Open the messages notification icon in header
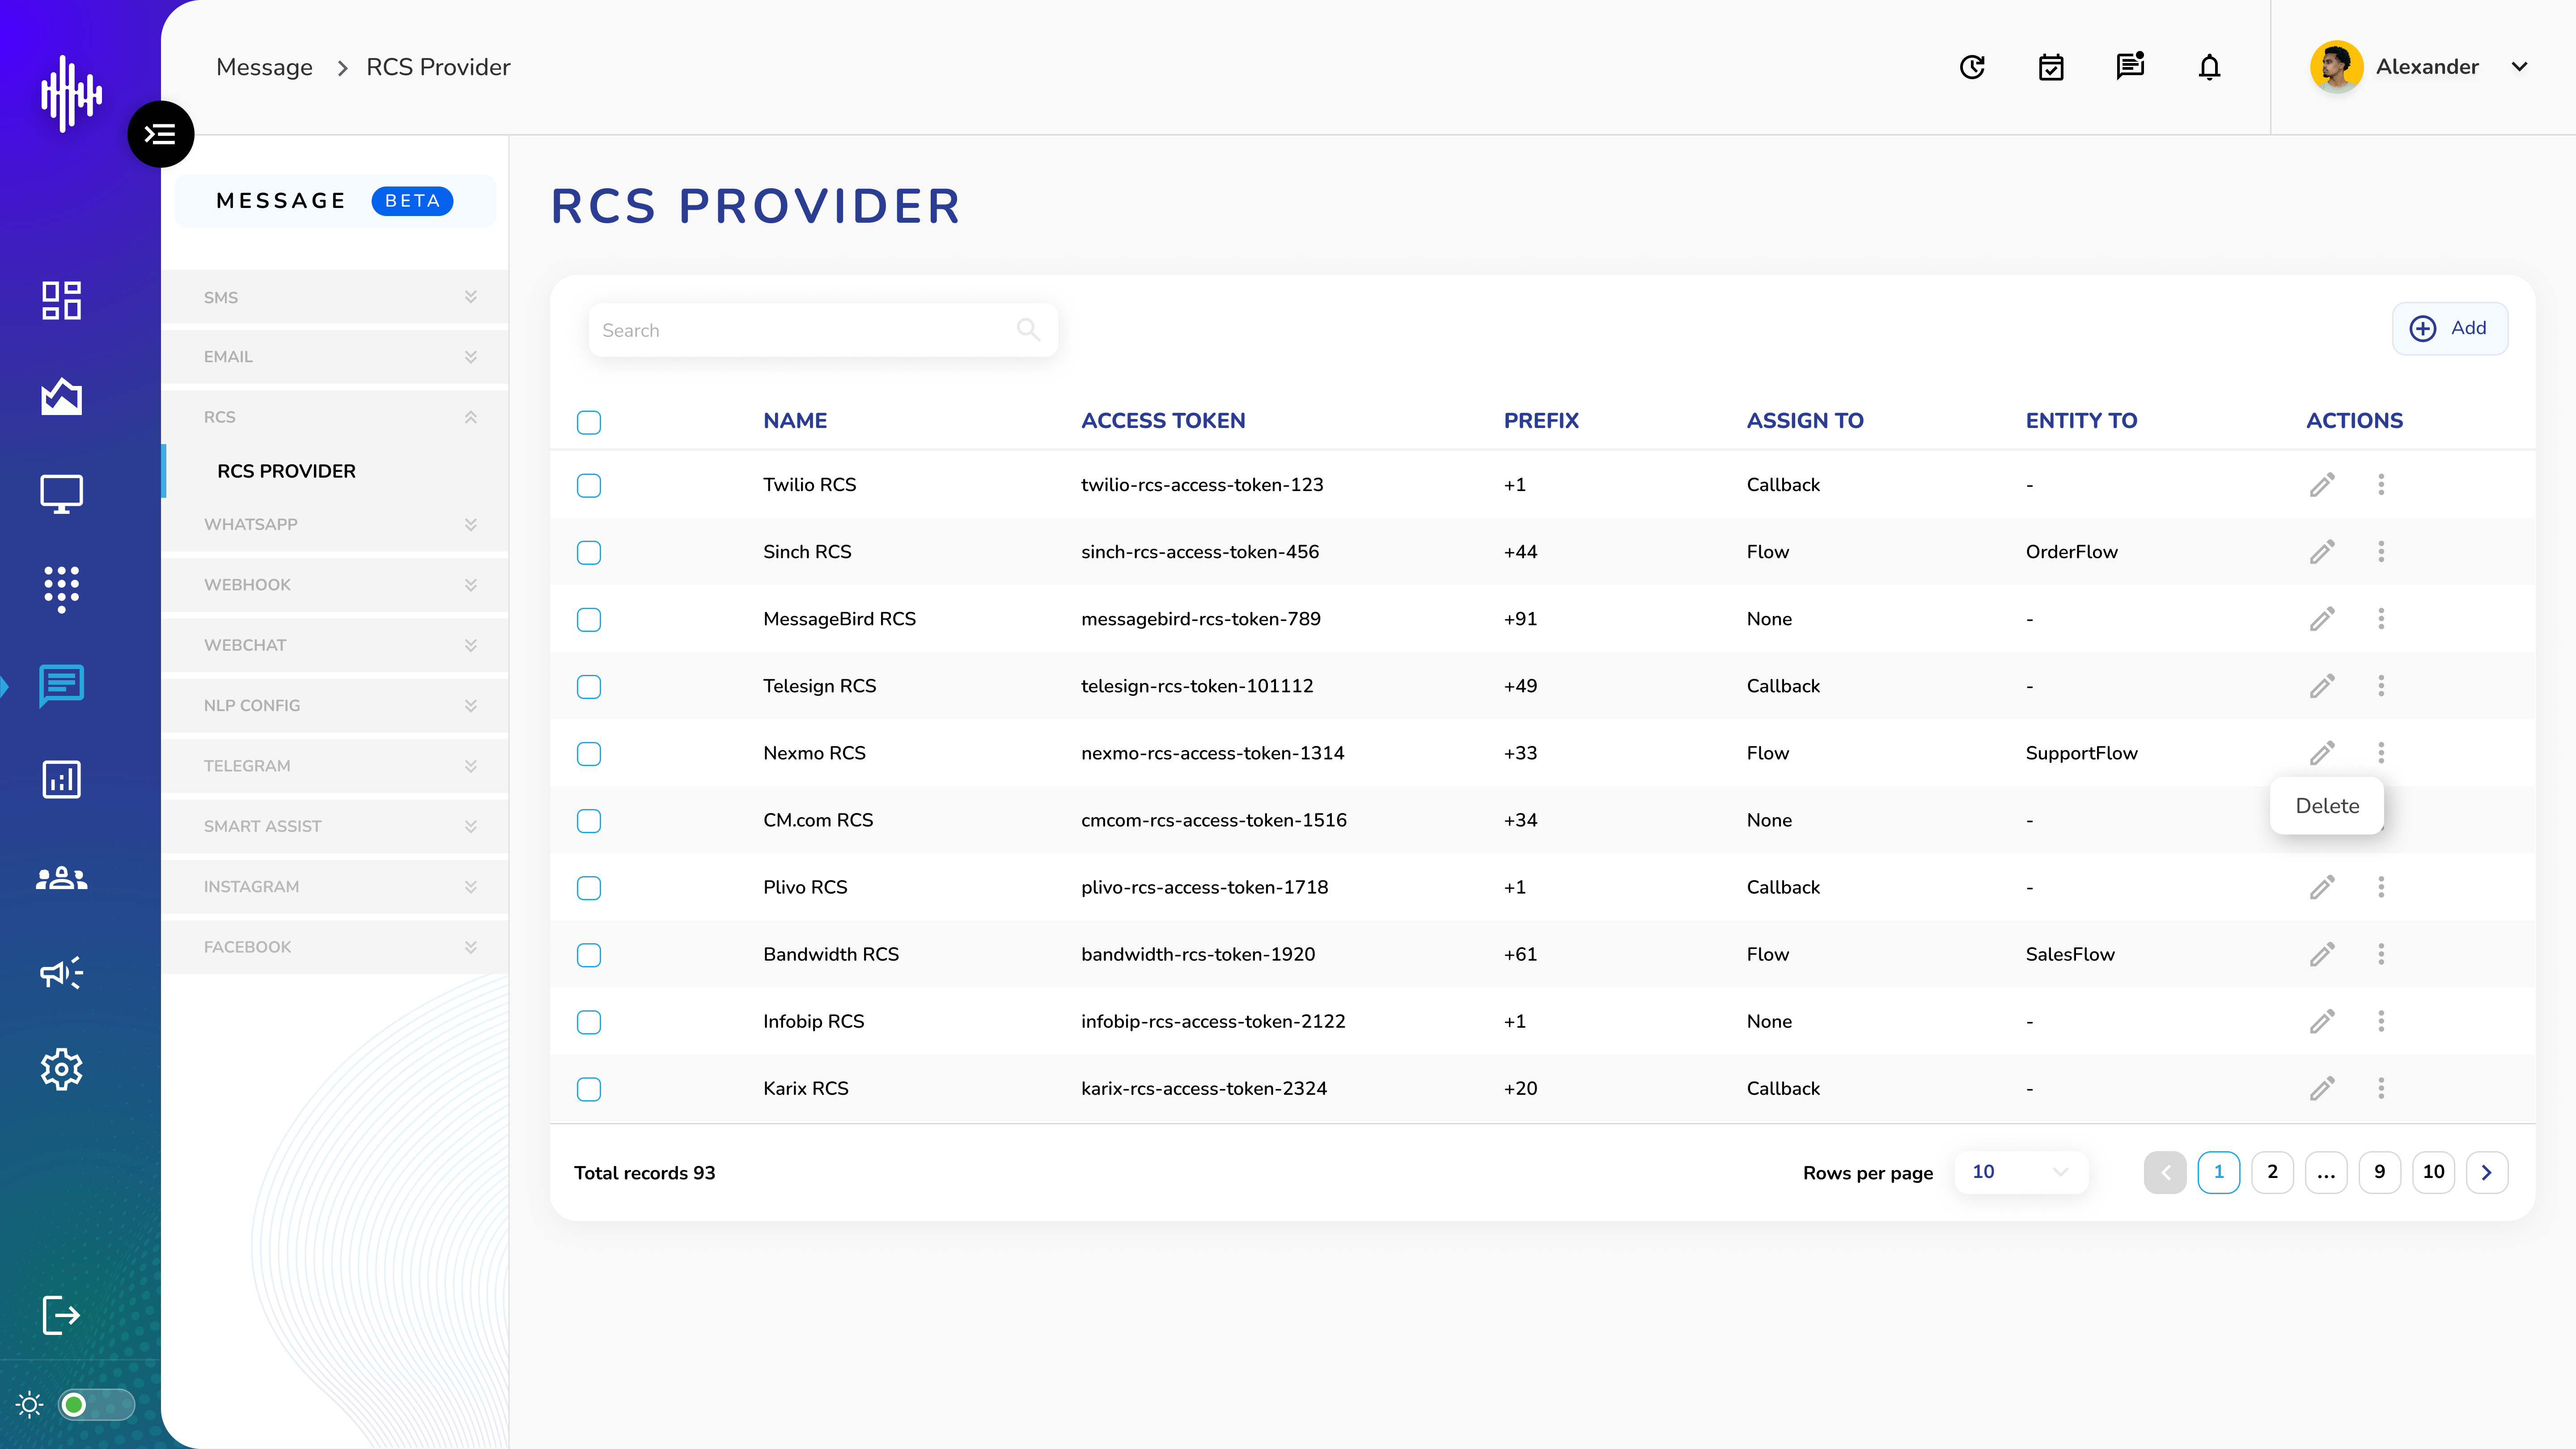The height and width of the screenshot is (1449, 2576). click(x=2130, y=66)
